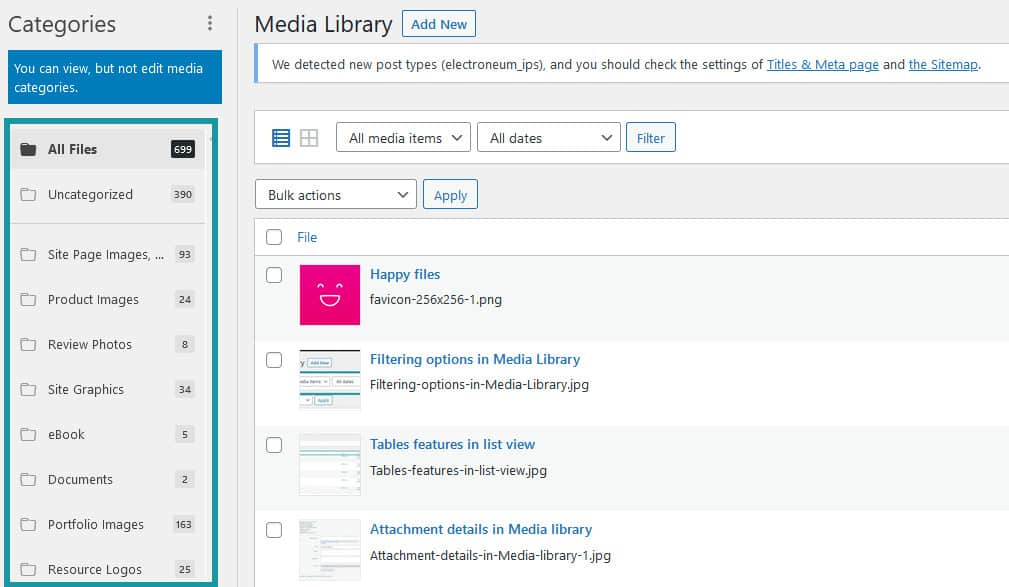The width and height of the screenshot is (1009, 587).
Task: Open the Filtering options in Media Library thumbnail
Action: pyautogui.click(x=330, y=380)
